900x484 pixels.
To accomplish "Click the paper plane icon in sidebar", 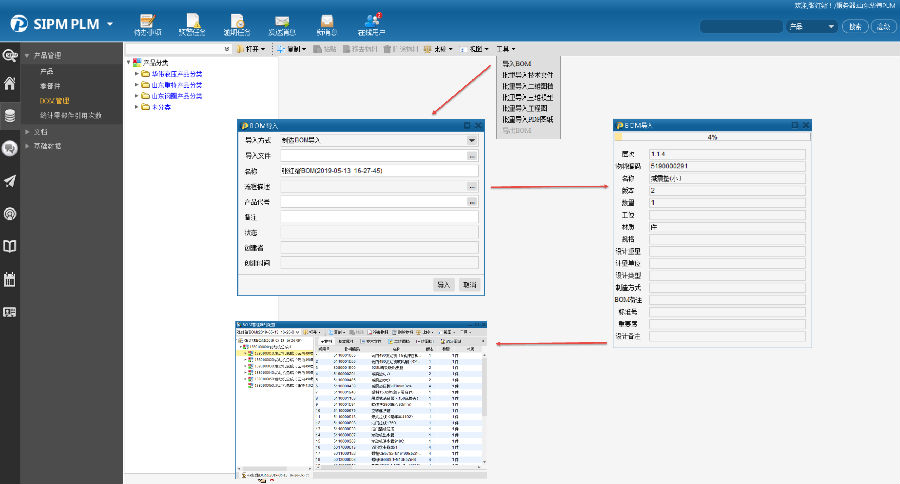I will coord(10,181).
